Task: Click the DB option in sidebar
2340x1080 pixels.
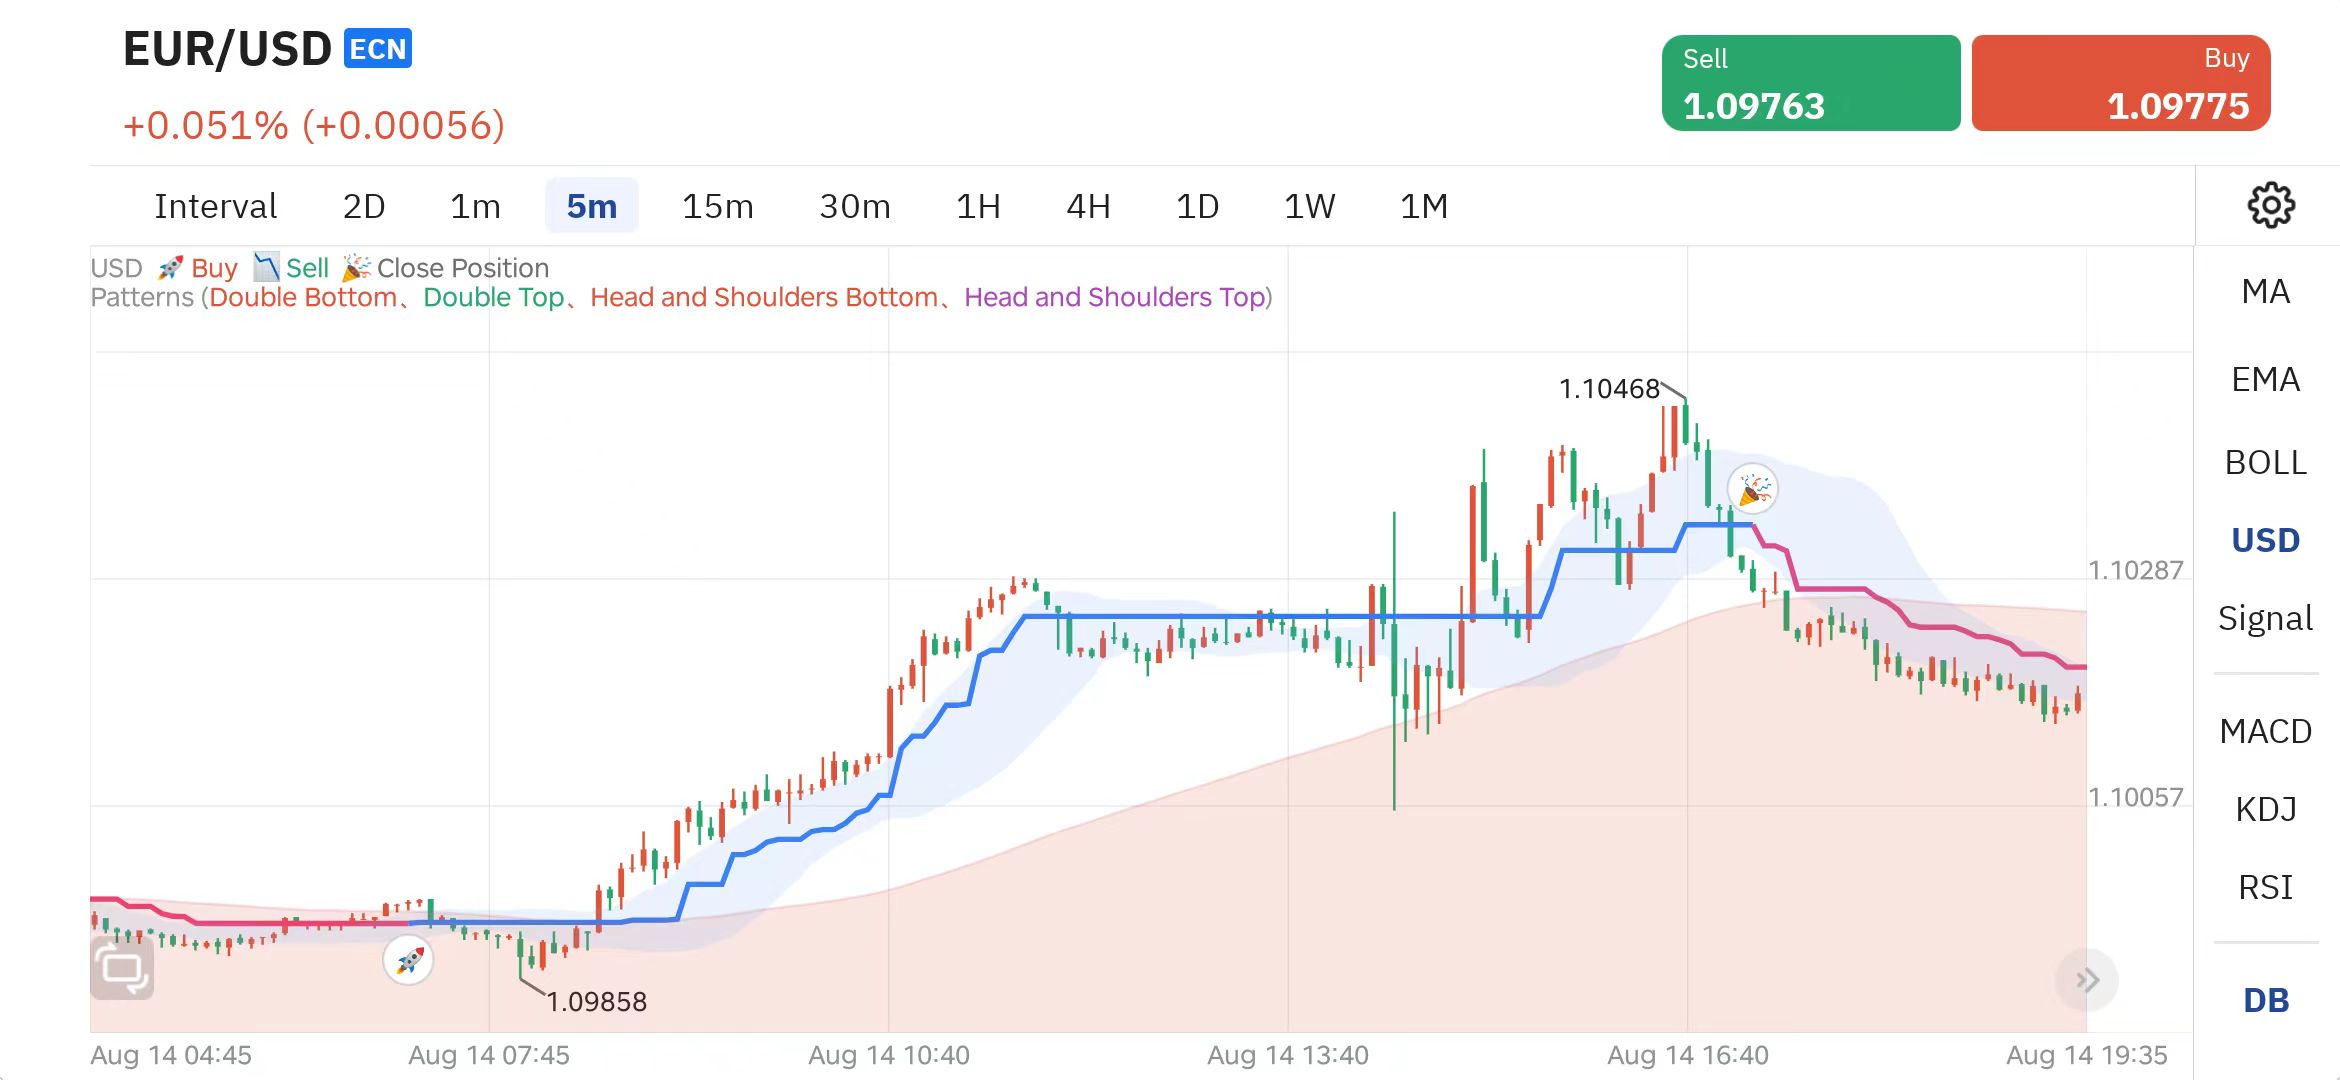Action: pyautogui.click(x=2265, y=1000)
